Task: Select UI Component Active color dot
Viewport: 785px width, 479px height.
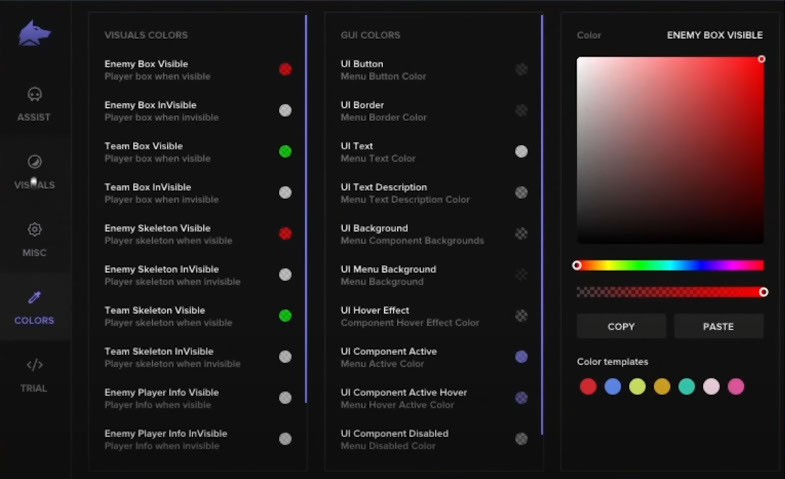Action: [x=521, y=357]
